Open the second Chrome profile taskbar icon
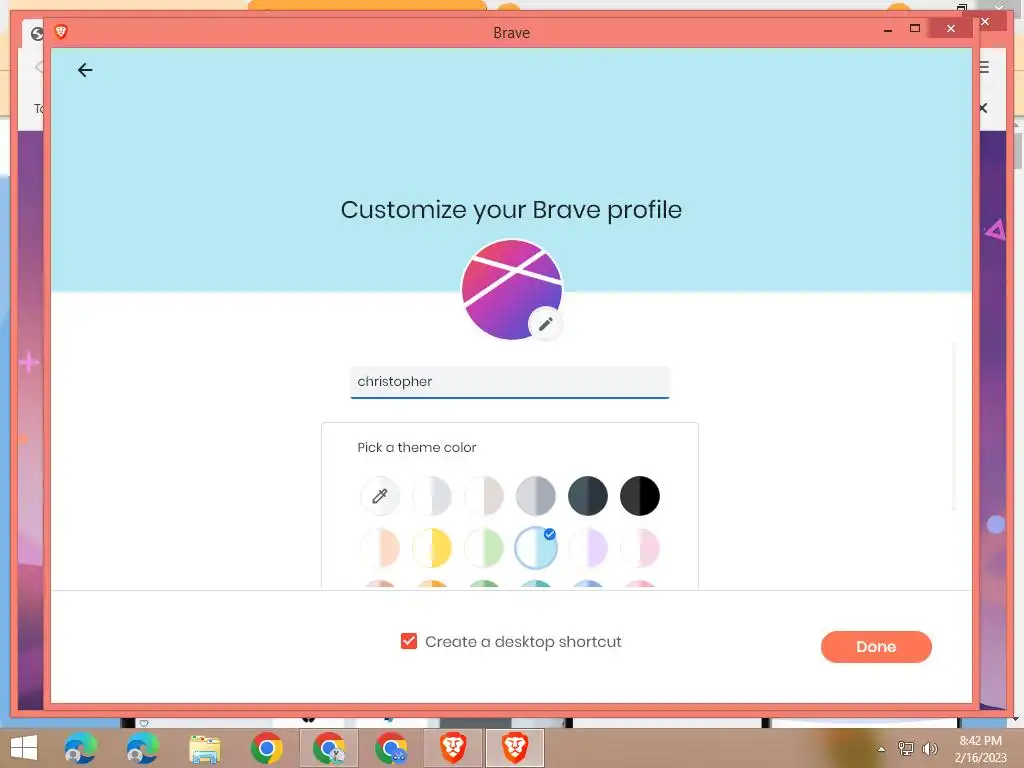Screen dimensions: 1024x768 tap(328, 748)
